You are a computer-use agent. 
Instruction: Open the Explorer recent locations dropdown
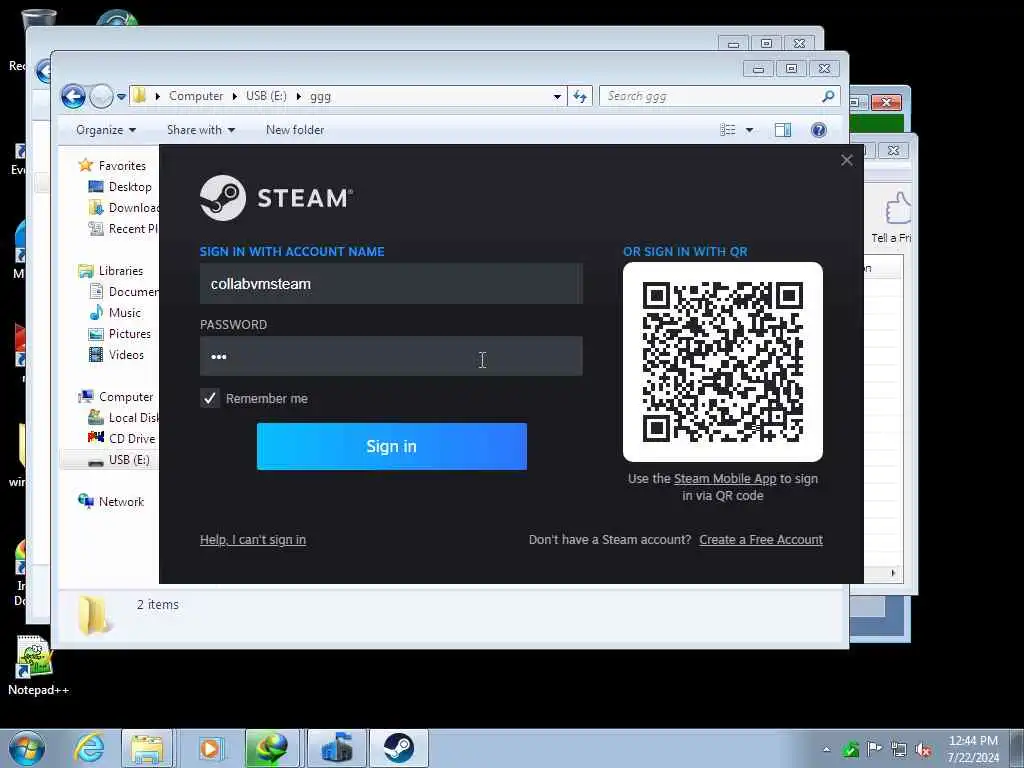tap(121, 97)
